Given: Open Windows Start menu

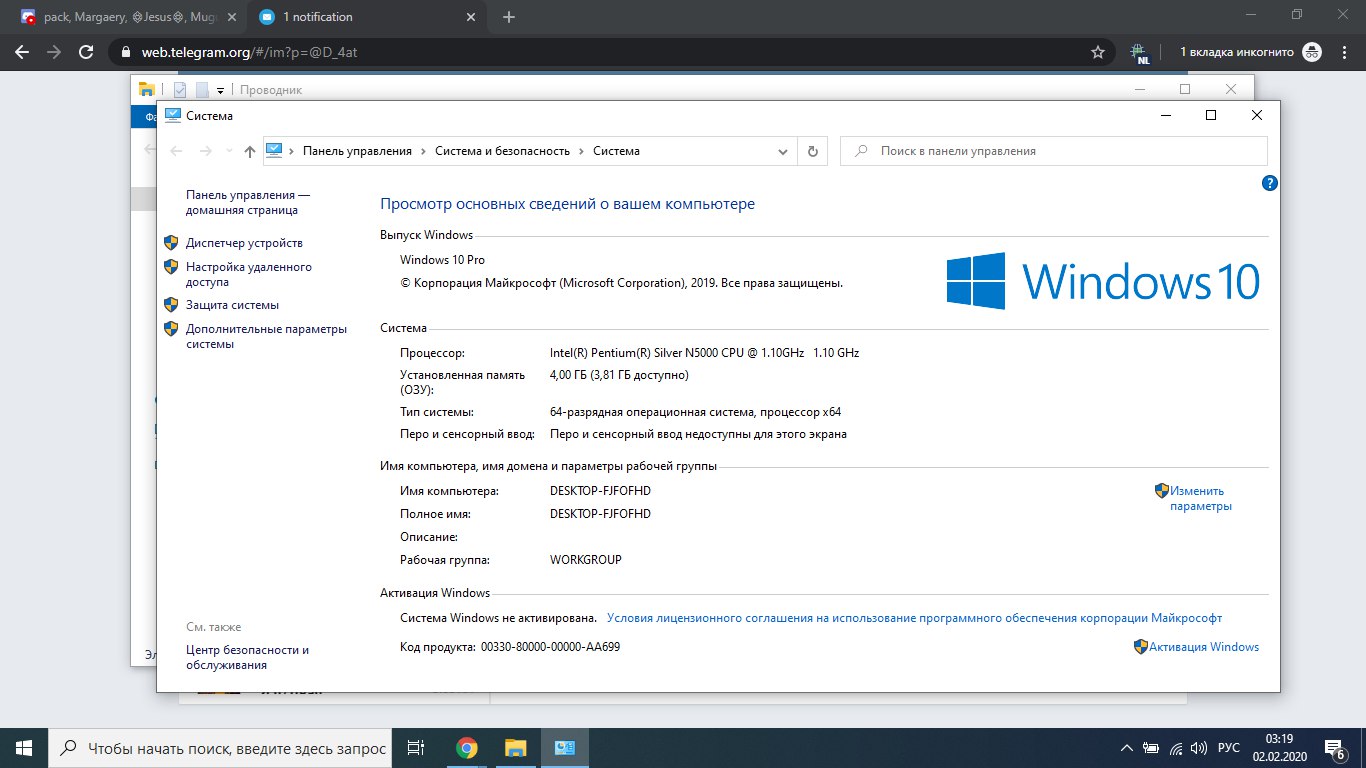Looking at the screenshot, I should [x=24, y=748].
